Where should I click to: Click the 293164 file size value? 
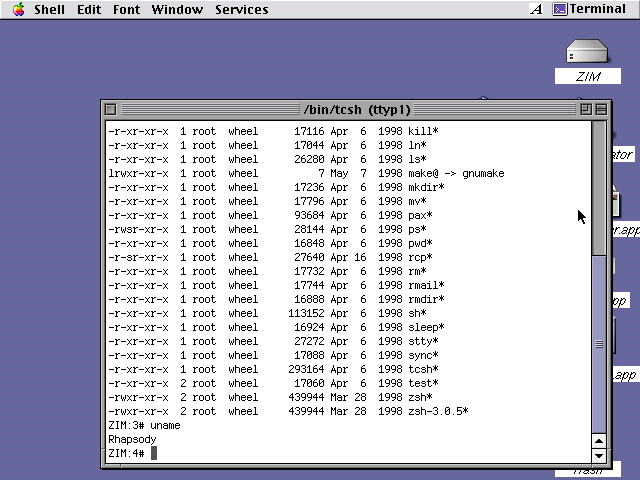[306, 369]
